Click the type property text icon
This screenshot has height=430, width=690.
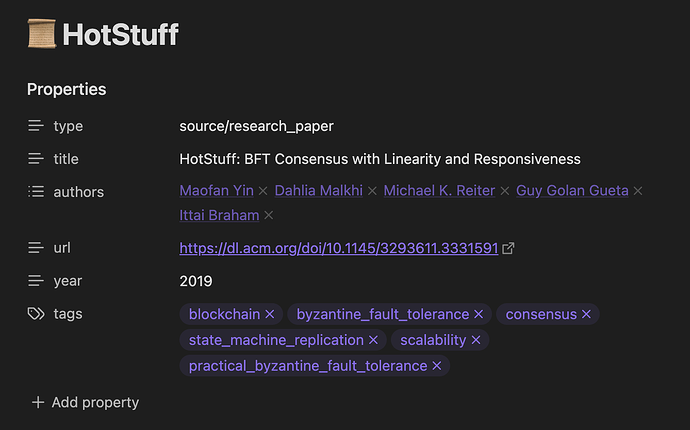coord(36,126)
